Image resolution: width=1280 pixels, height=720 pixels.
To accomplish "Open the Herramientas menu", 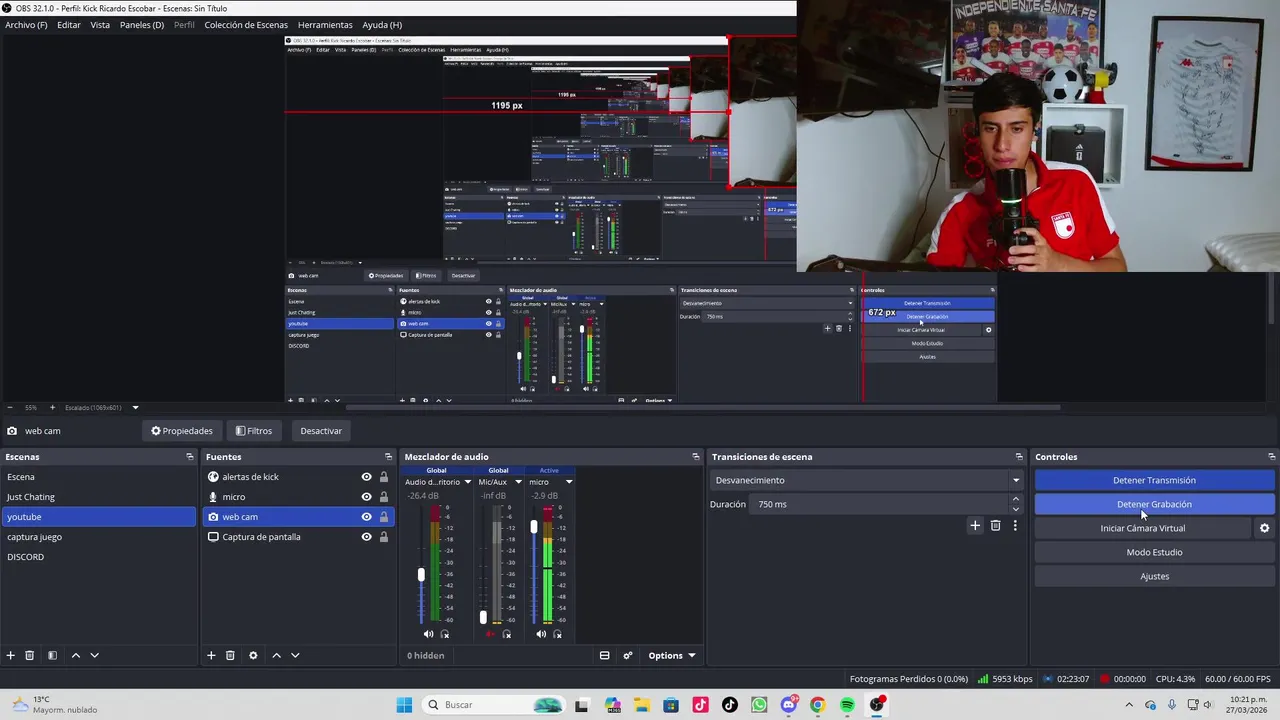I will tap(325, 25).
